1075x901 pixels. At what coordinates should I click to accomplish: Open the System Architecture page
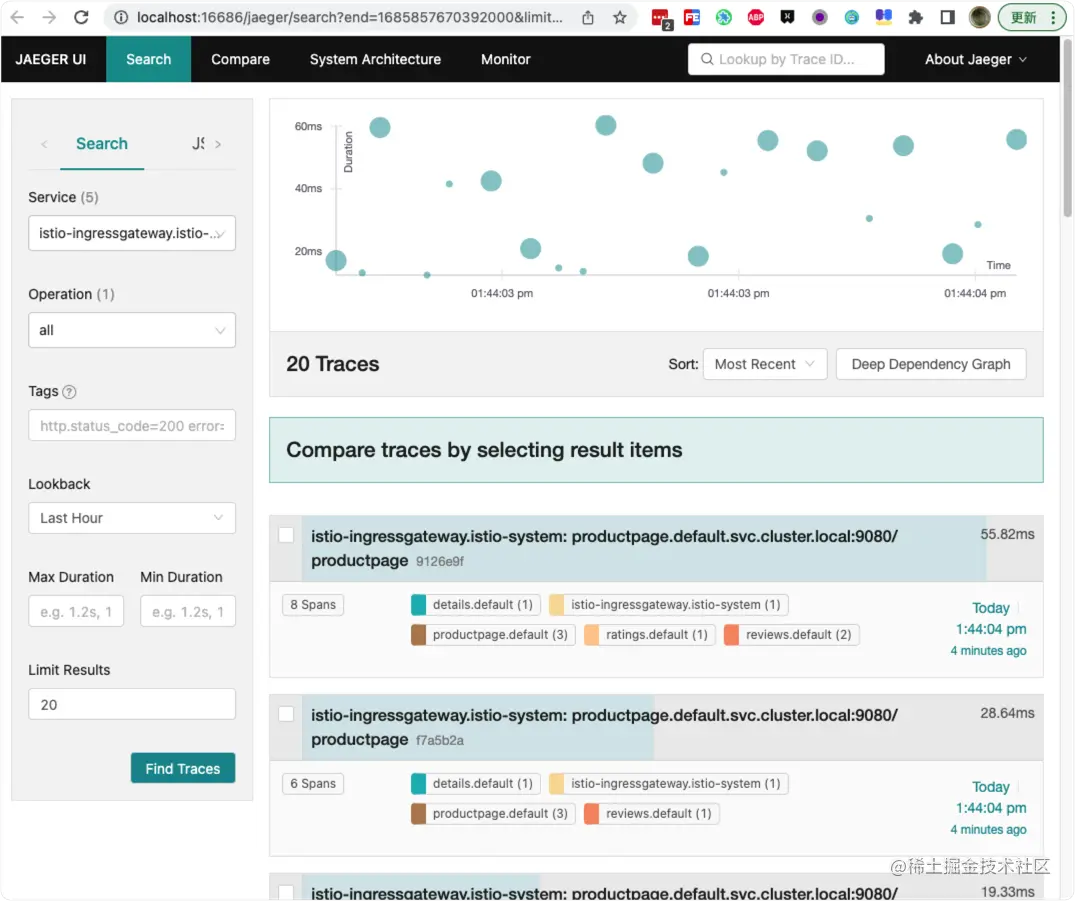tap(375, 59)
